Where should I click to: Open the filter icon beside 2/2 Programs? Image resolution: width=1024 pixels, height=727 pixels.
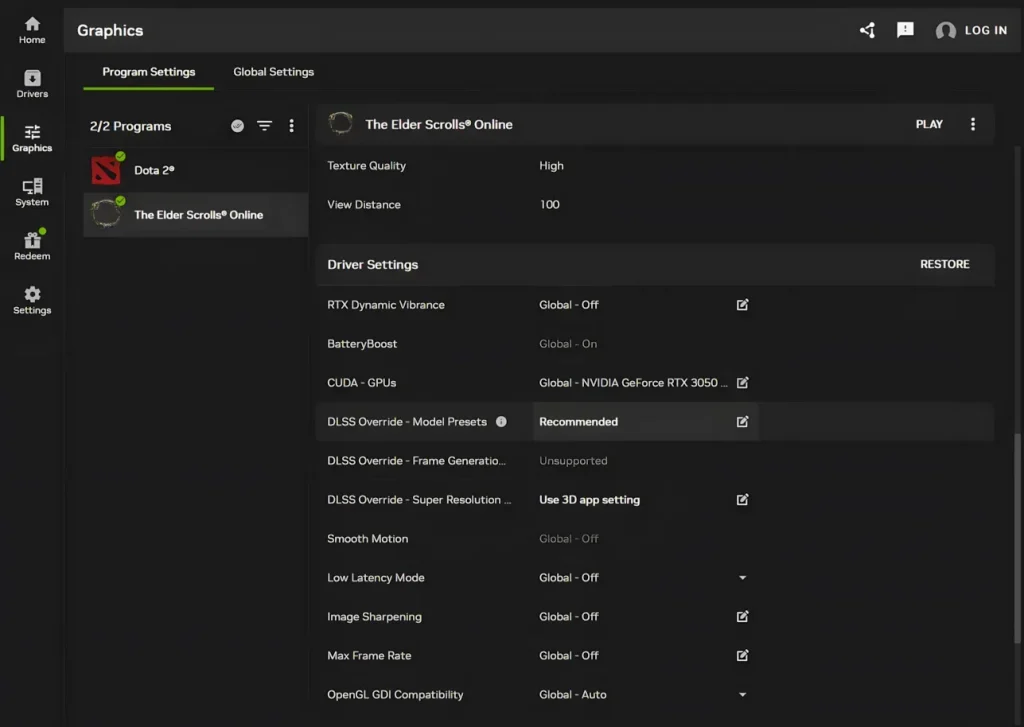(x=264, y=126)
